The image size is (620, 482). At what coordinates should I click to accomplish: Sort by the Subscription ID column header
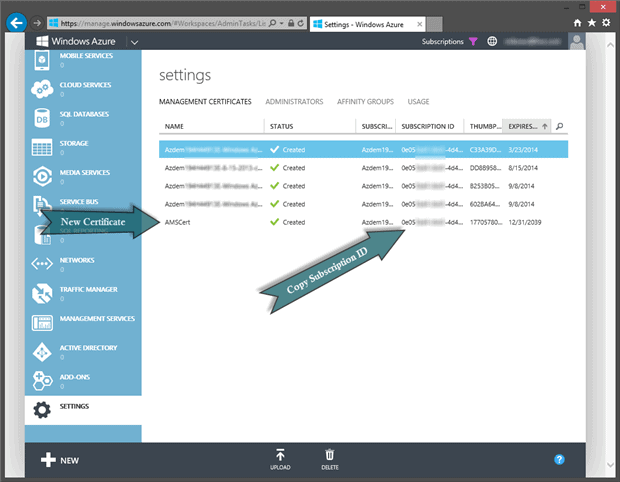click(429, 127)
